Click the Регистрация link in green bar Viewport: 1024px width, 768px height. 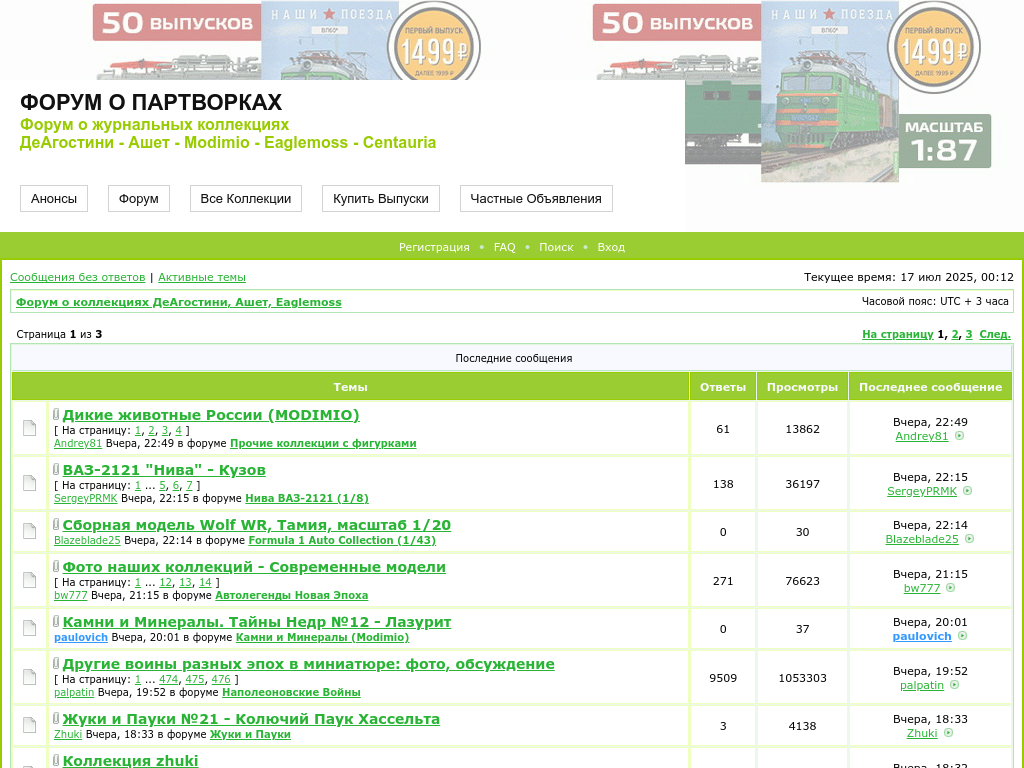coord(434,247)
